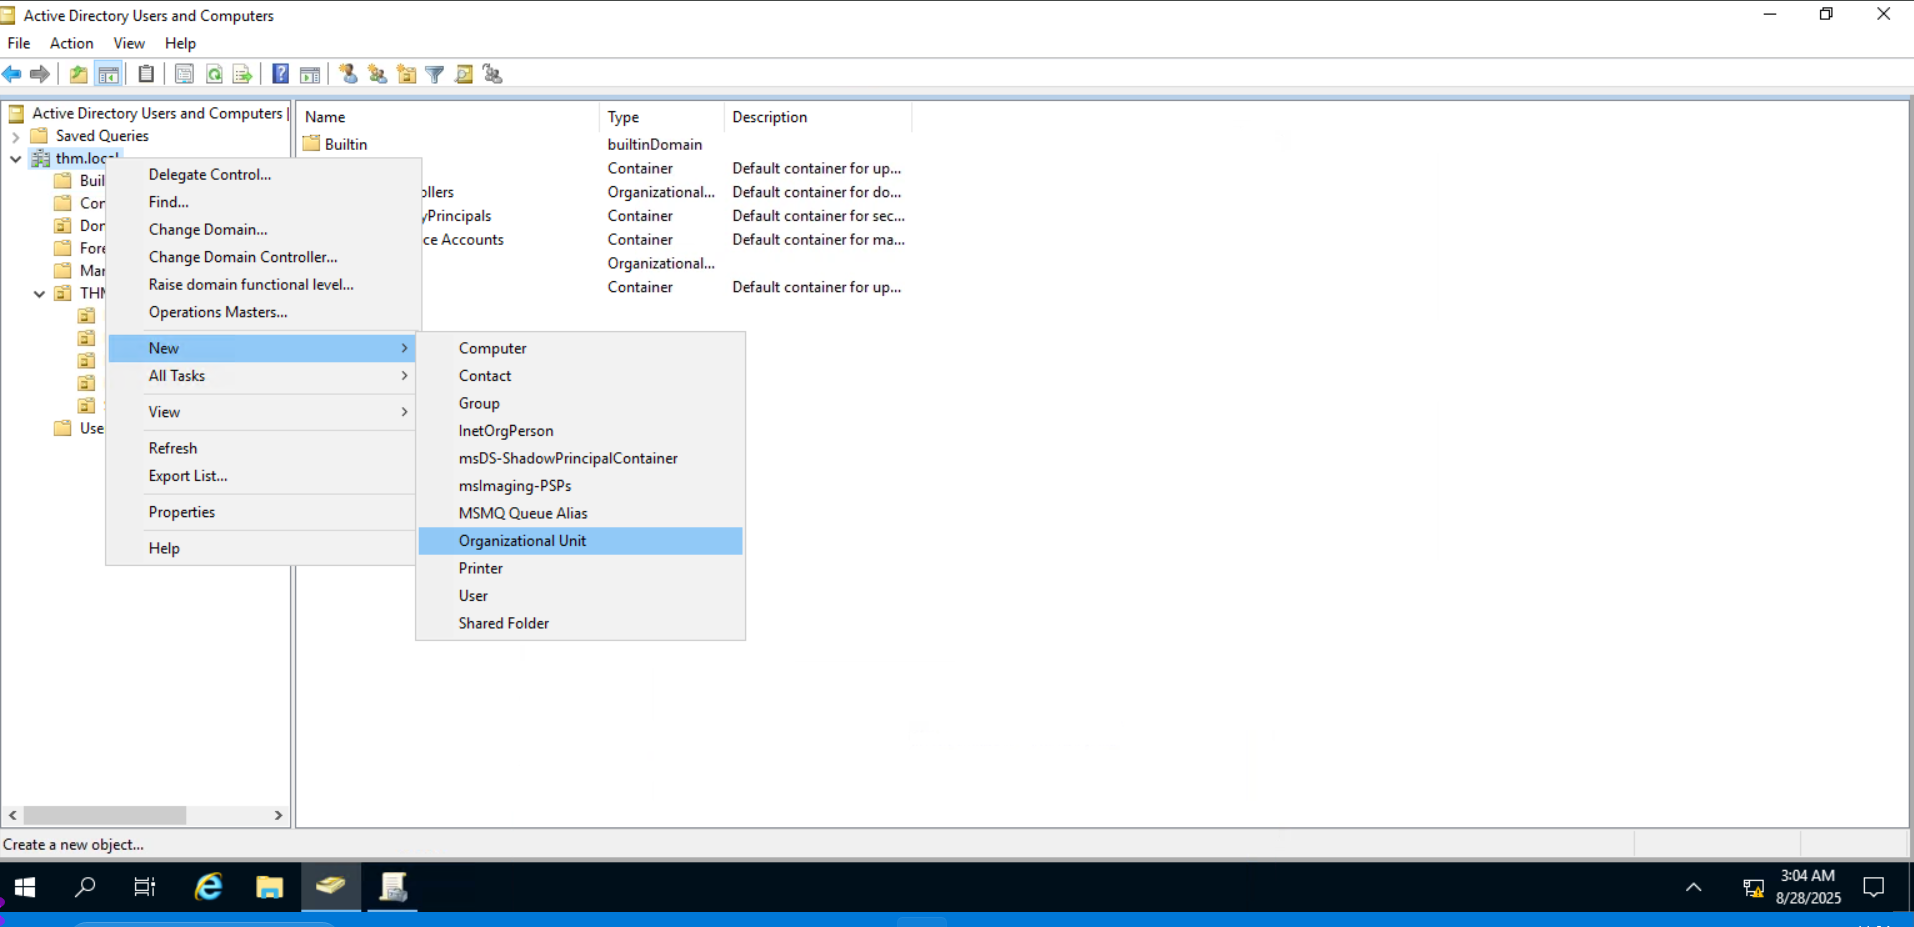
Task: Click Add to group toolbar icon
Action: pyautogui.click(x=493, y=74)
